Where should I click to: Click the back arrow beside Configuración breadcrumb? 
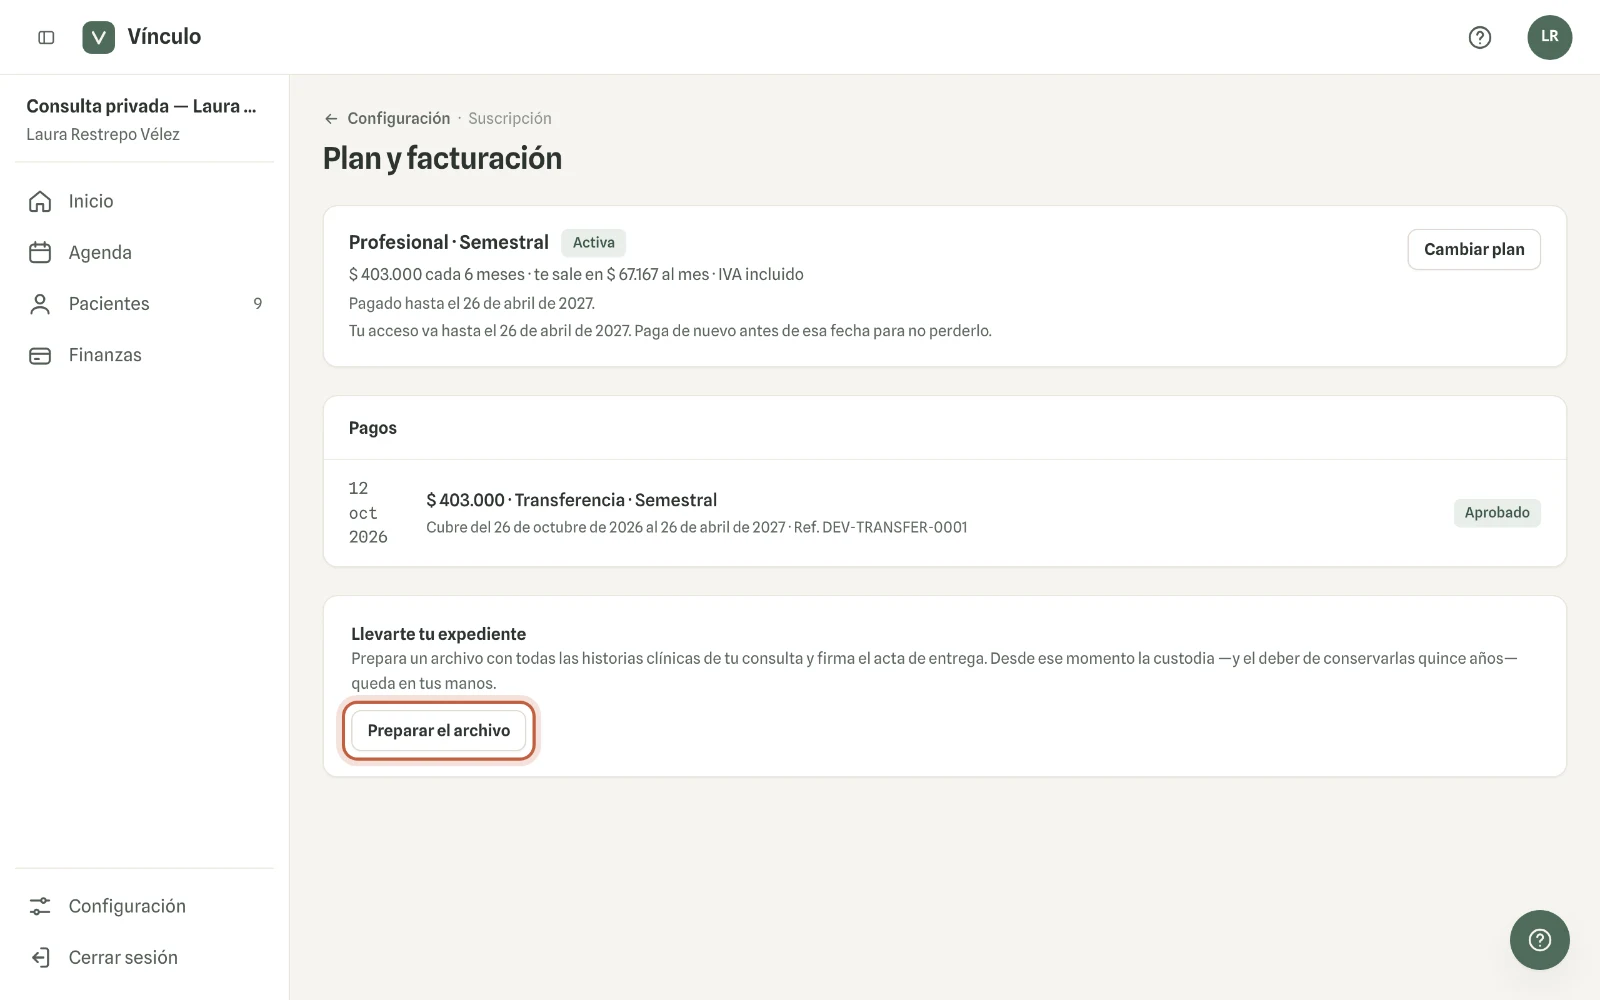(331, 118)
